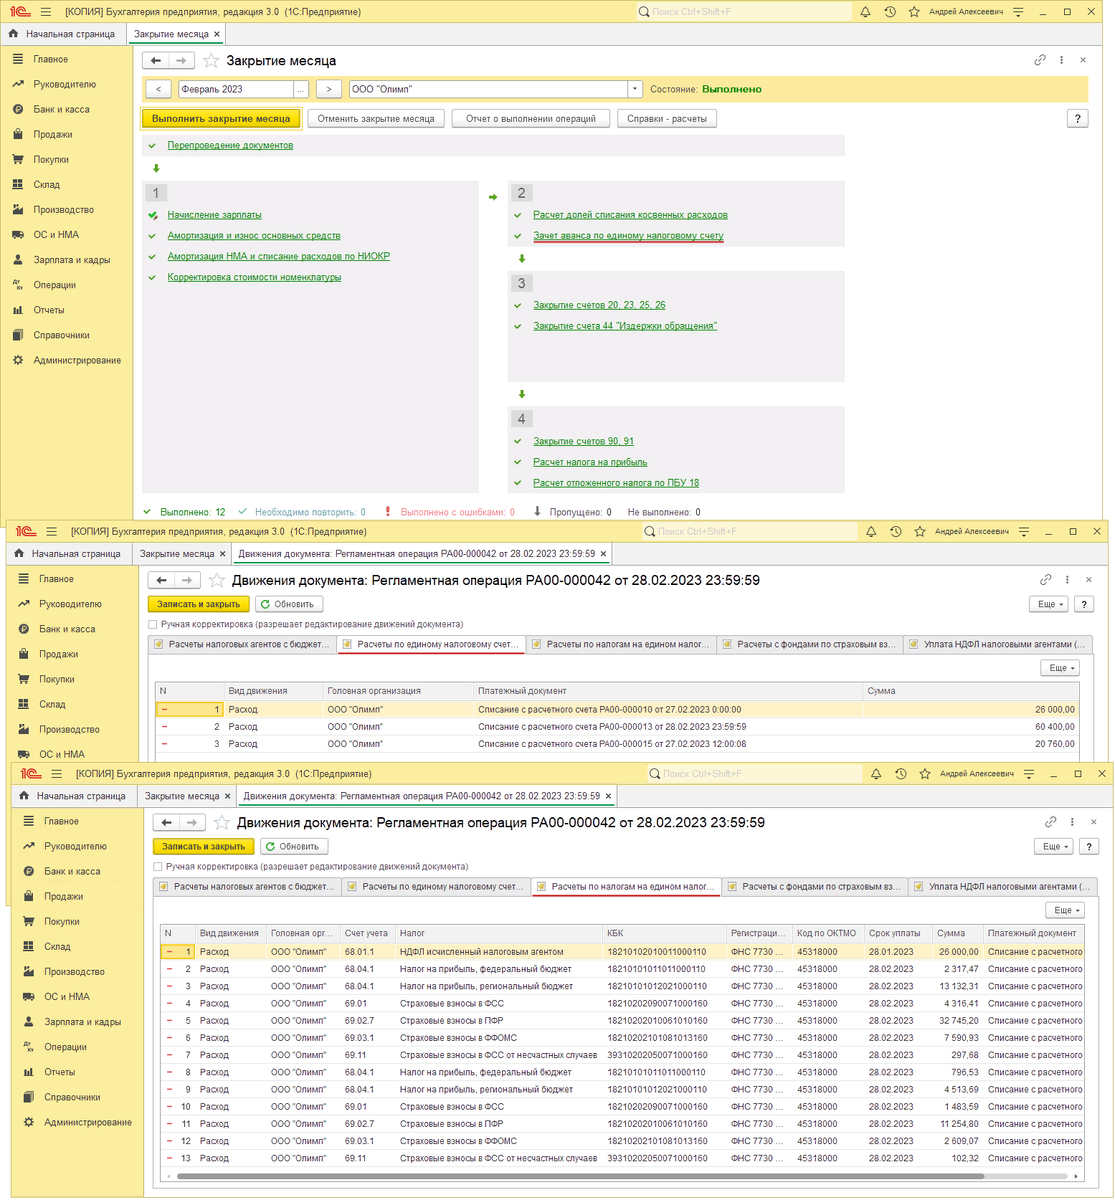The width and height of the screenshot is (1115, 1200).
Task: Open Покупки section in top window sidebar
Action: tap(51, 159)
